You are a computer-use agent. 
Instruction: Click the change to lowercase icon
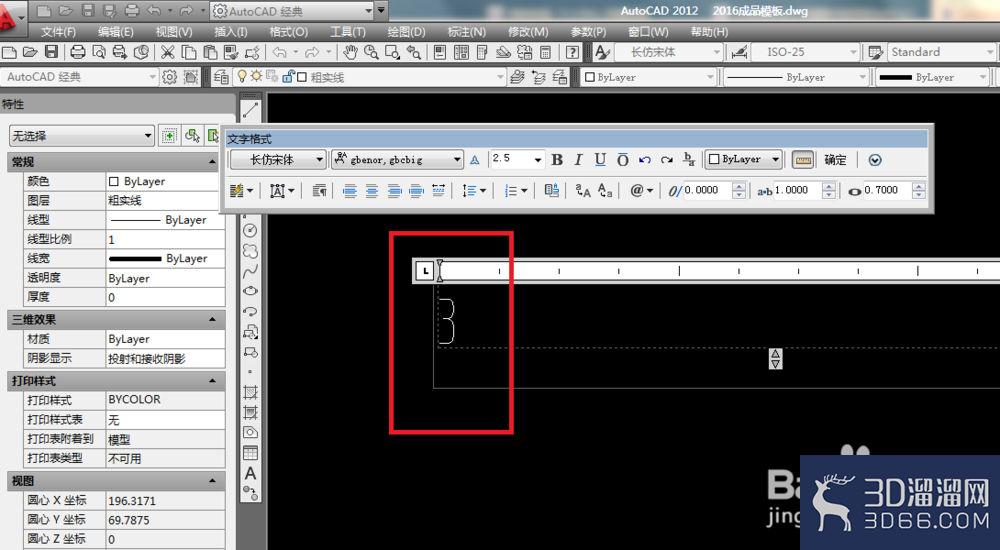point(605,190)
